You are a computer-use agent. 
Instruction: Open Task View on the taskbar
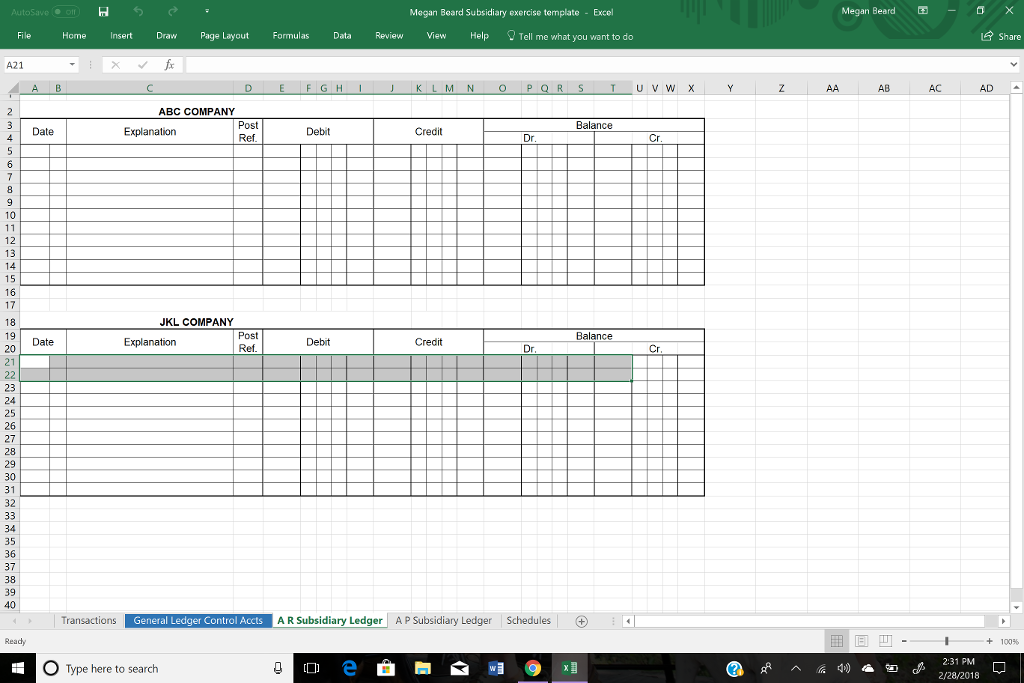click(312, 668)
